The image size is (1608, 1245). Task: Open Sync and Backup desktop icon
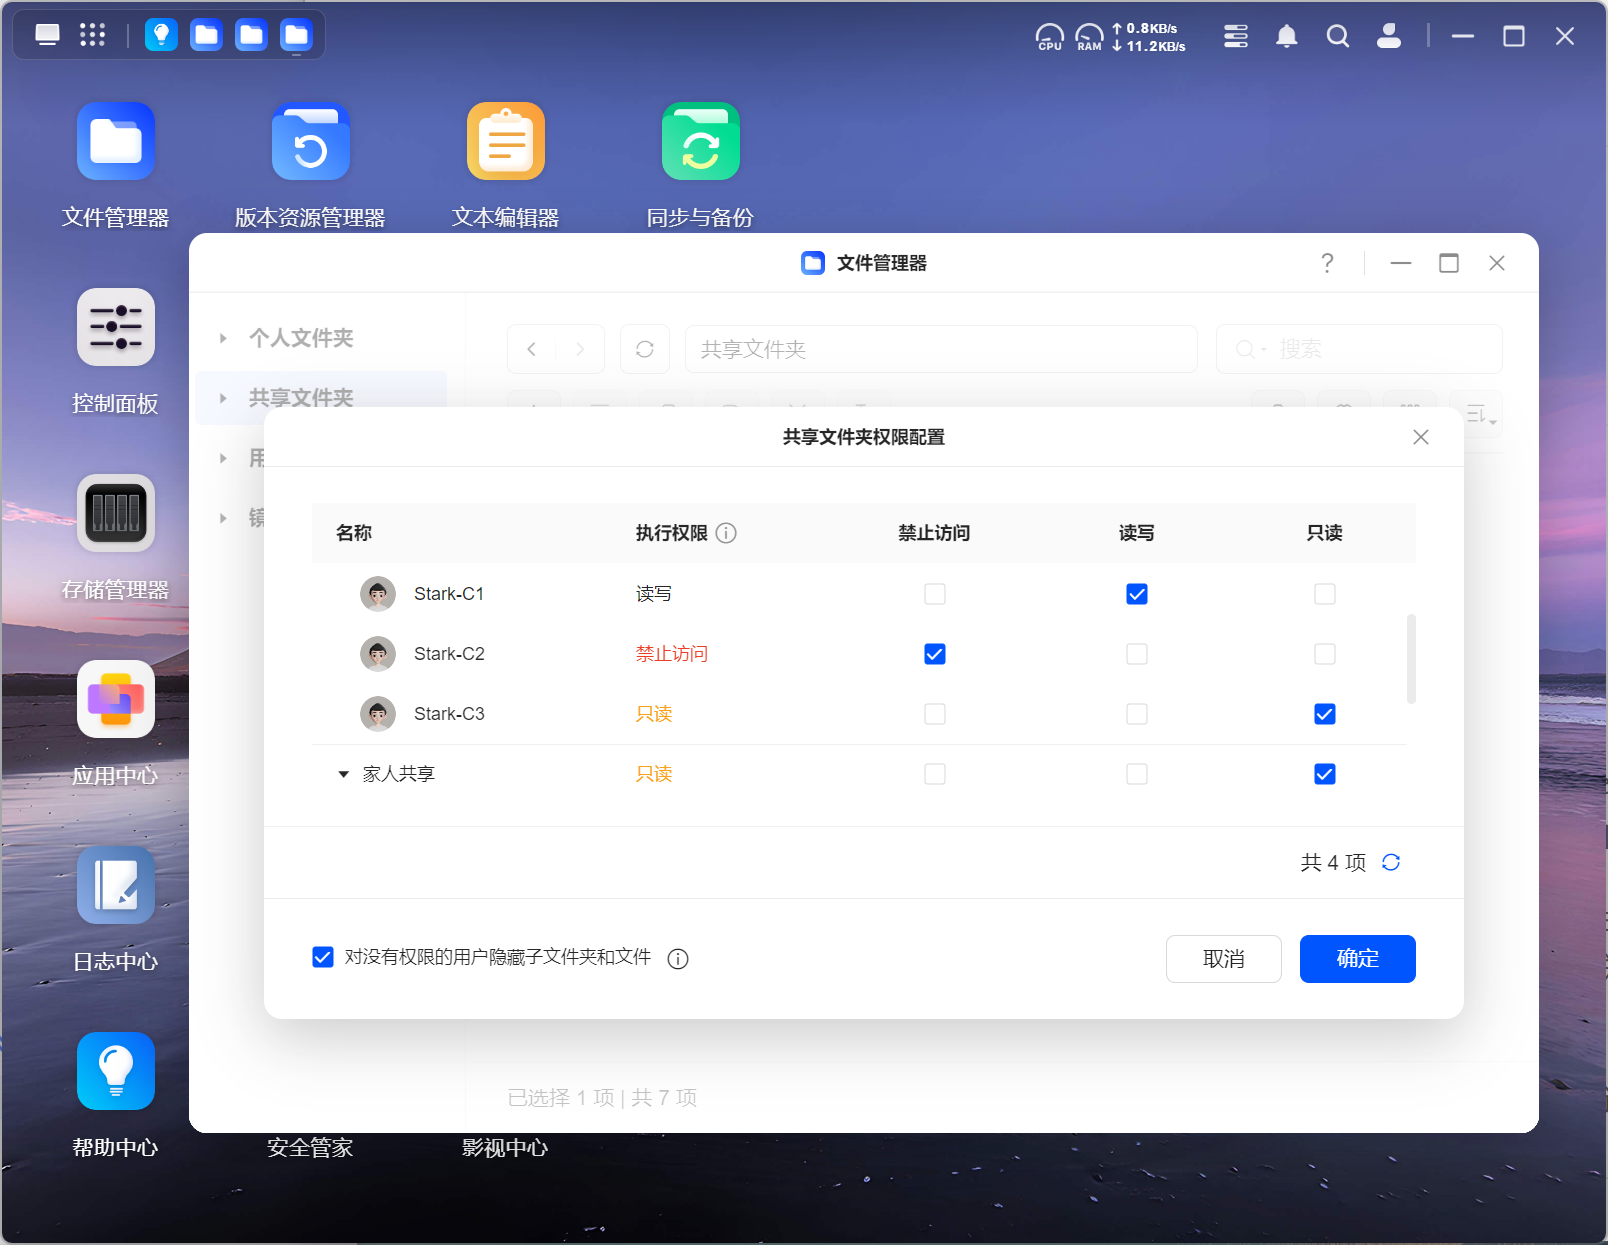click(x=701, y=141)
